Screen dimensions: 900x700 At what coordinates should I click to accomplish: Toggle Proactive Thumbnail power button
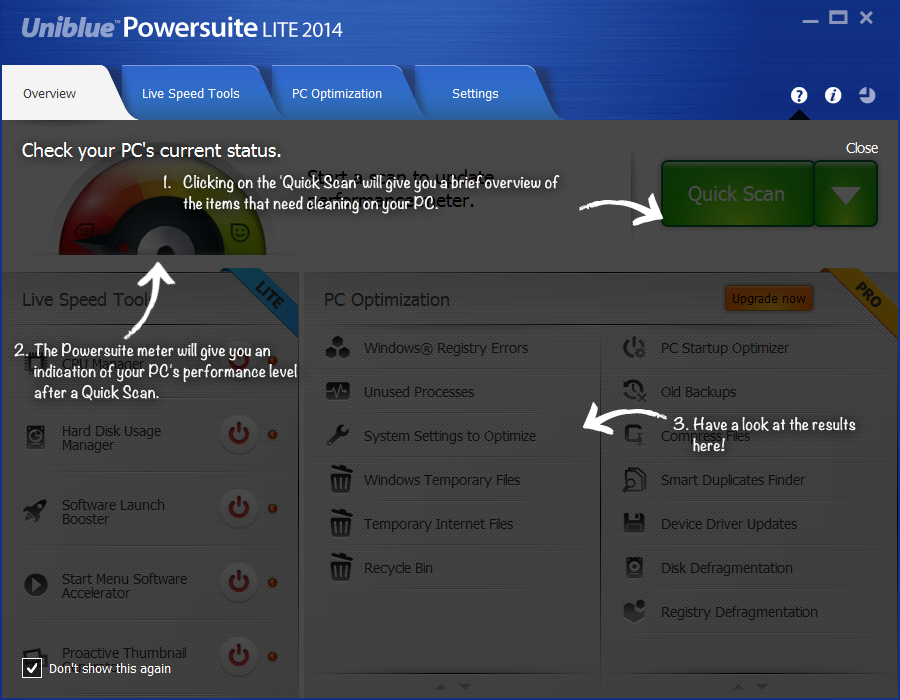click(239, 655)
